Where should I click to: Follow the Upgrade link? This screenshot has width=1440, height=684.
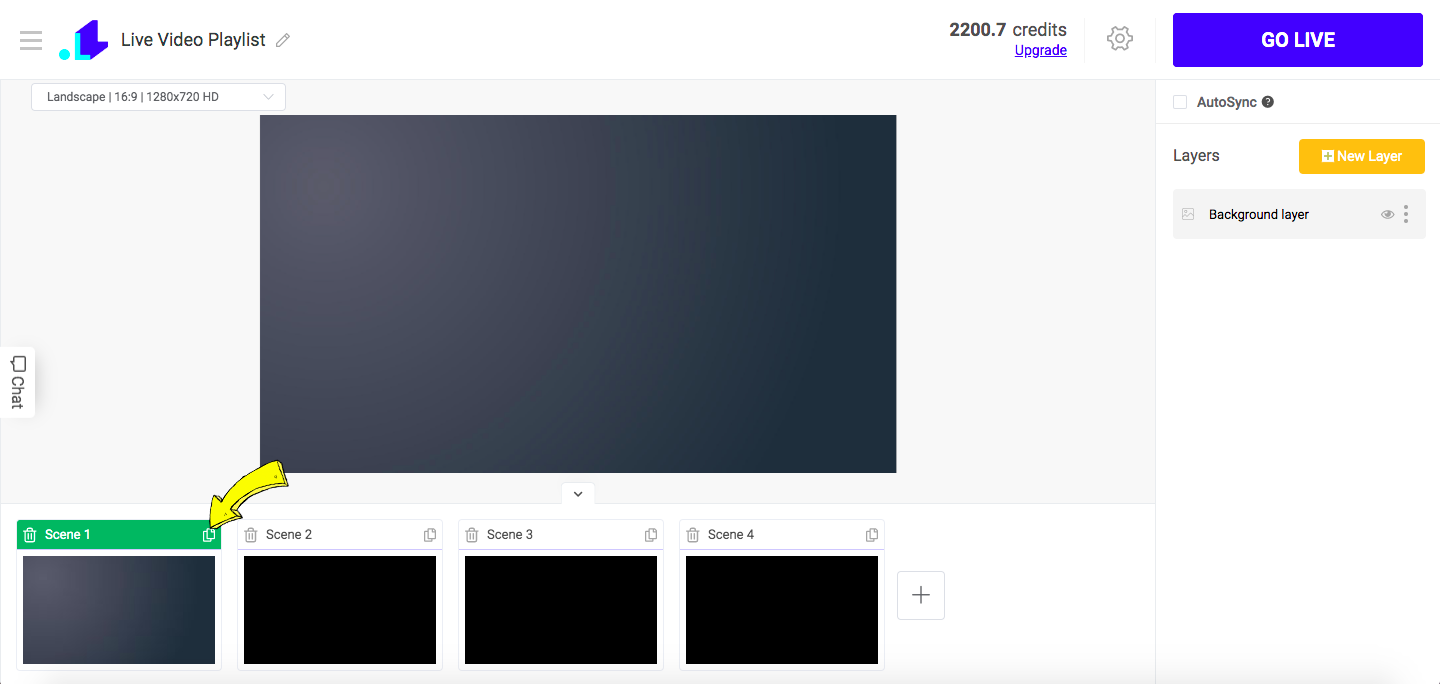click(x=1041, y=51)
